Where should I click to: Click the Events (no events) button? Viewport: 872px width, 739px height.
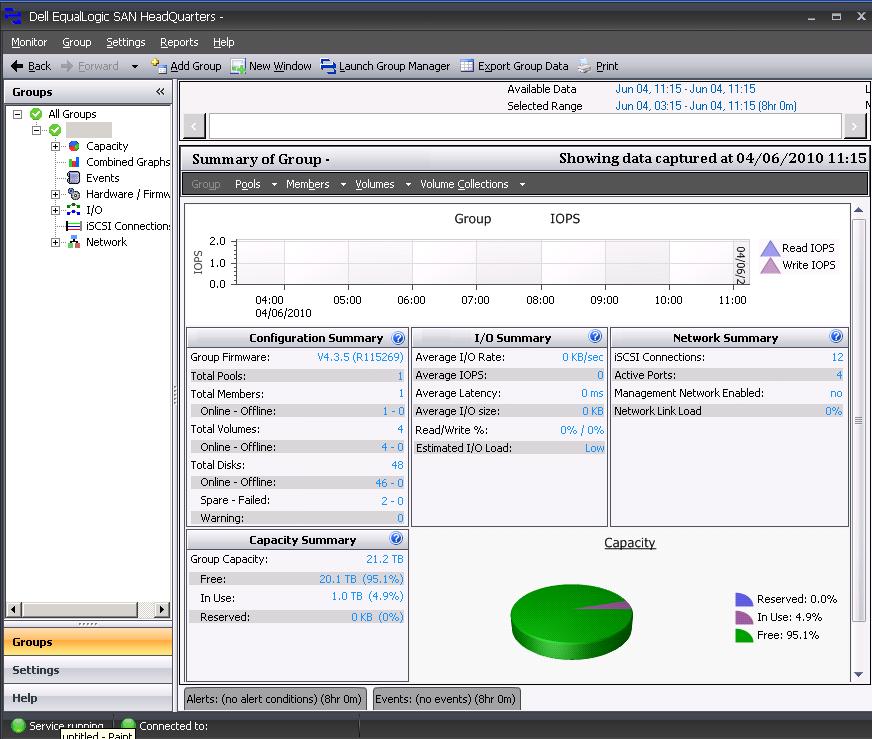(x=445, y=699)
